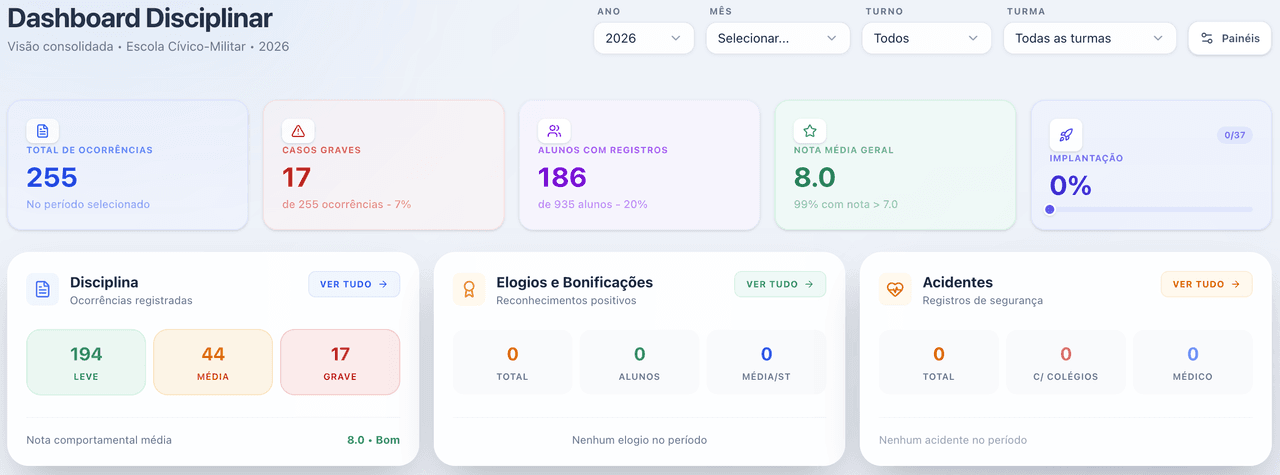Click the C/ Colégios tile in Acidentes
This screenshot has width=1280, height=475.
pos(1066,362)
